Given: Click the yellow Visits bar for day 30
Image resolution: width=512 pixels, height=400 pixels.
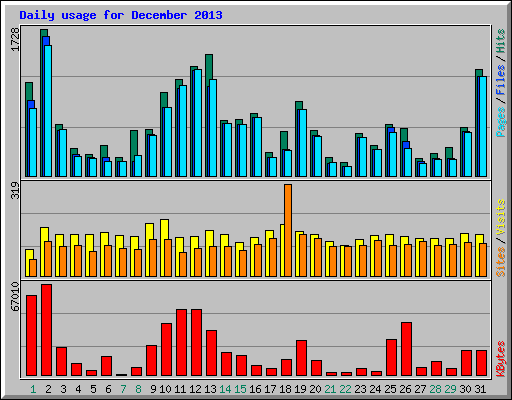Looking at the screenshot, I should (463, 255).
